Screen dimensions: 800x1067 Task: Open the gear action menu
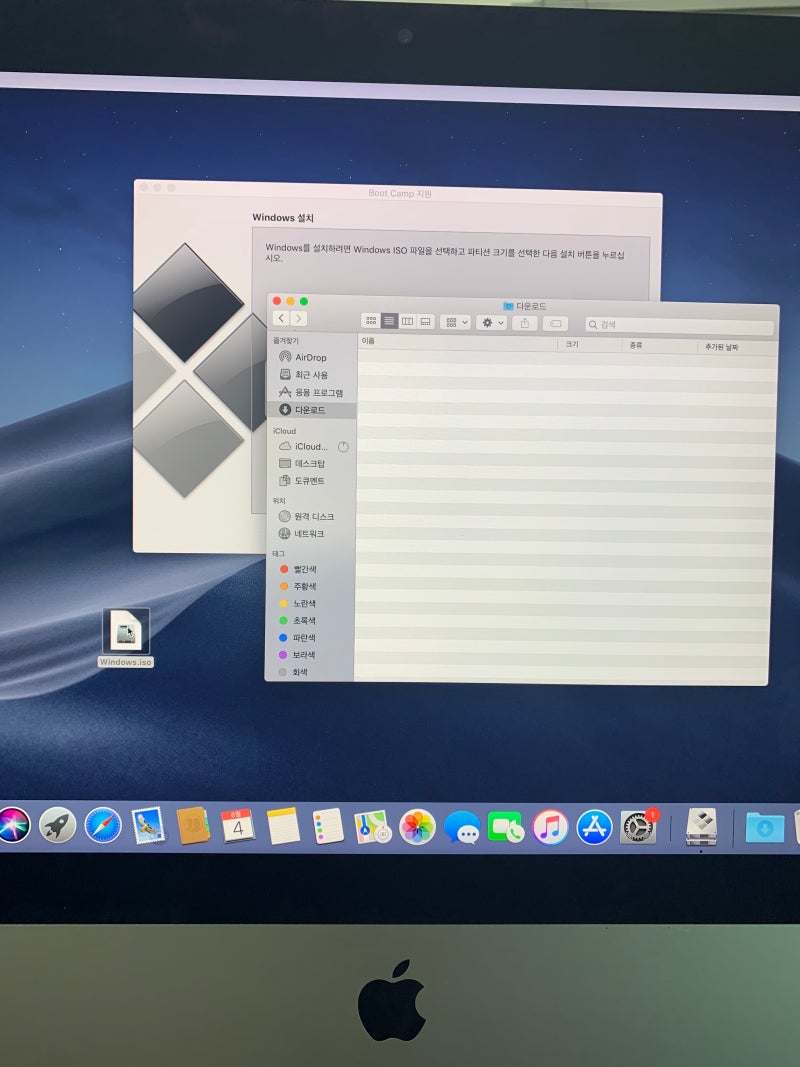(487, 321)
